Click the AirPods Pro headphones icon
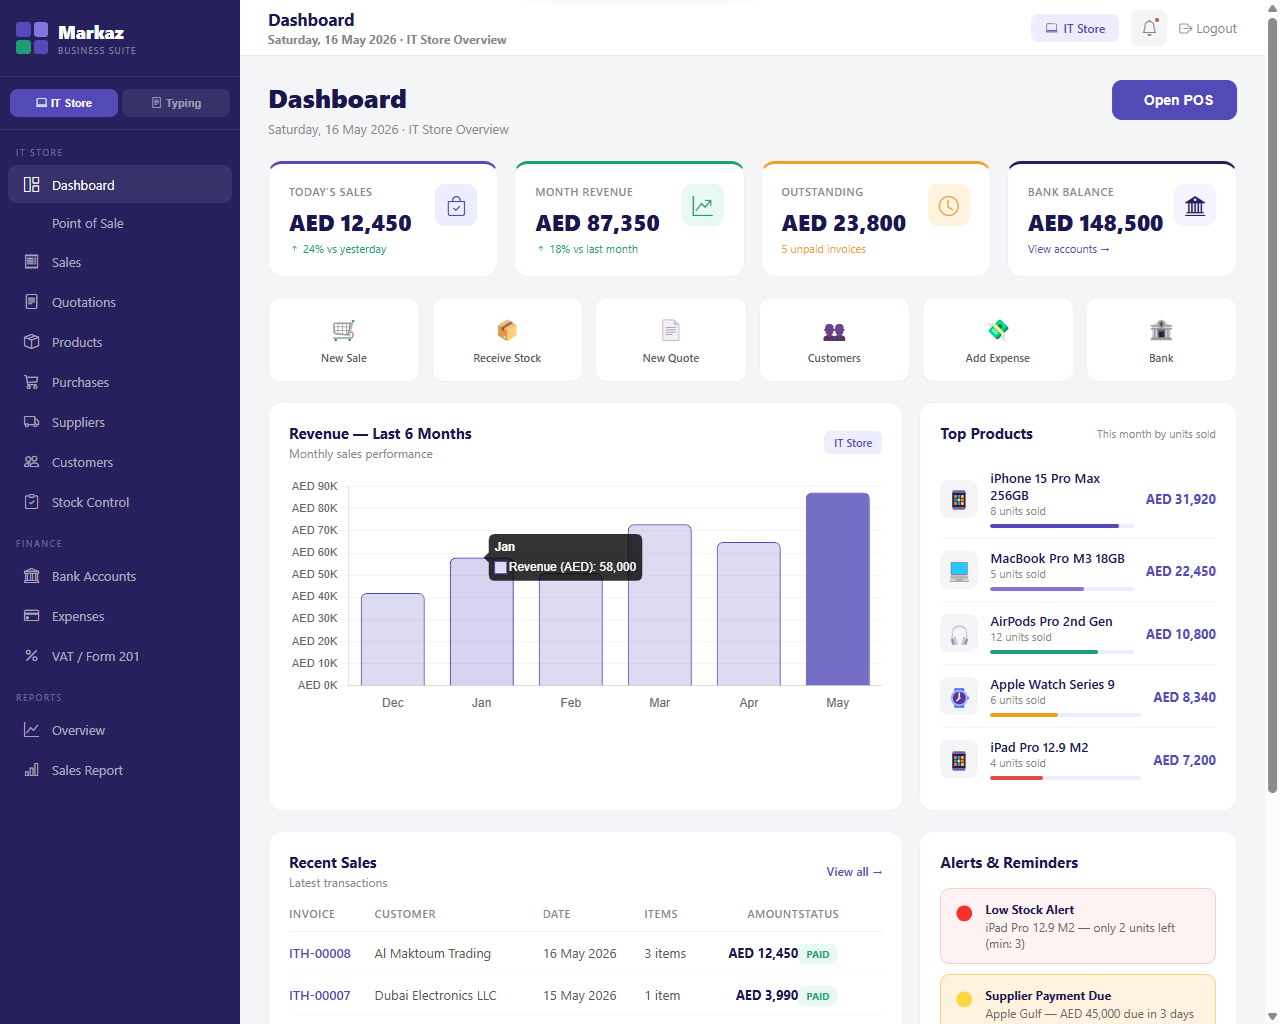 tap(959, 634)
